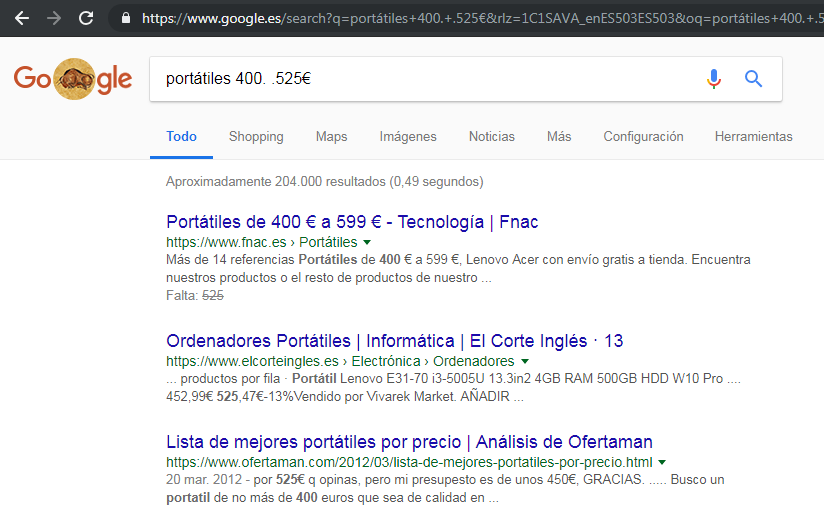Click the fnac.es › Portátiles green URL
Viewport: 824px width, 520px height.
[x=262, y=242]
